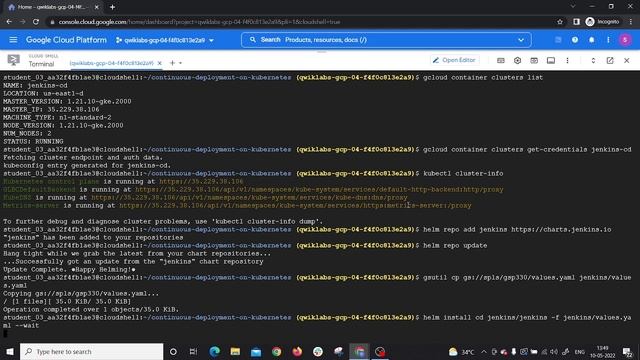
Task: Expand the new tab dropdown arrow
Action: [x=180, y=63]
